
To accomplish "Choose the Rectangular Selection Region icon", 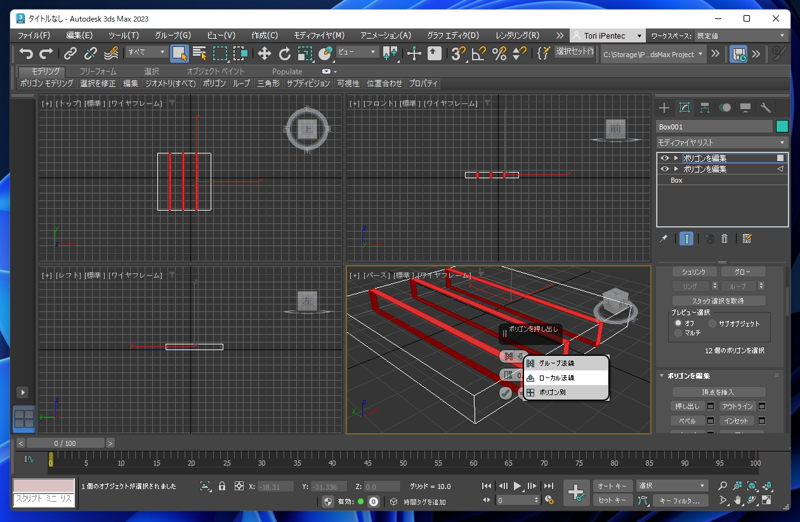I will coord(220,53).
